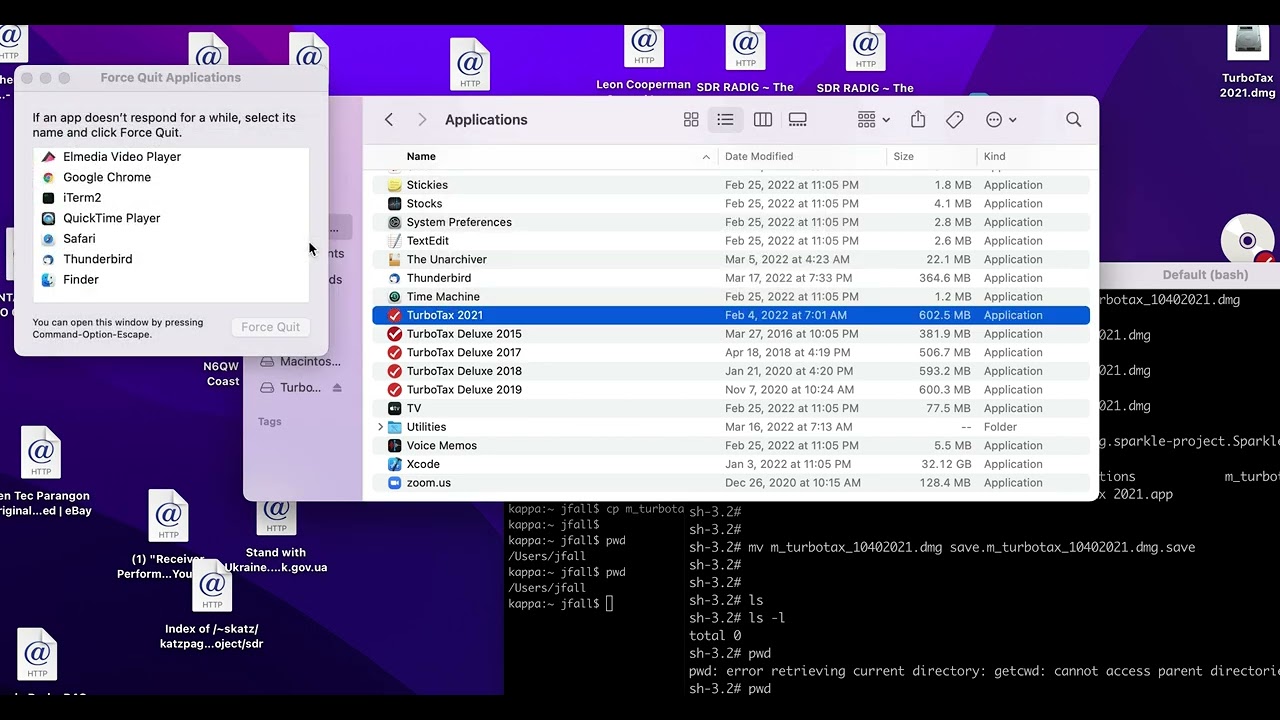The width and height of the screenshot is (1280, 720).
Task: Click the Thunderbird icon in Finder list
Action: pyautogui.click(x=395, y=278)
